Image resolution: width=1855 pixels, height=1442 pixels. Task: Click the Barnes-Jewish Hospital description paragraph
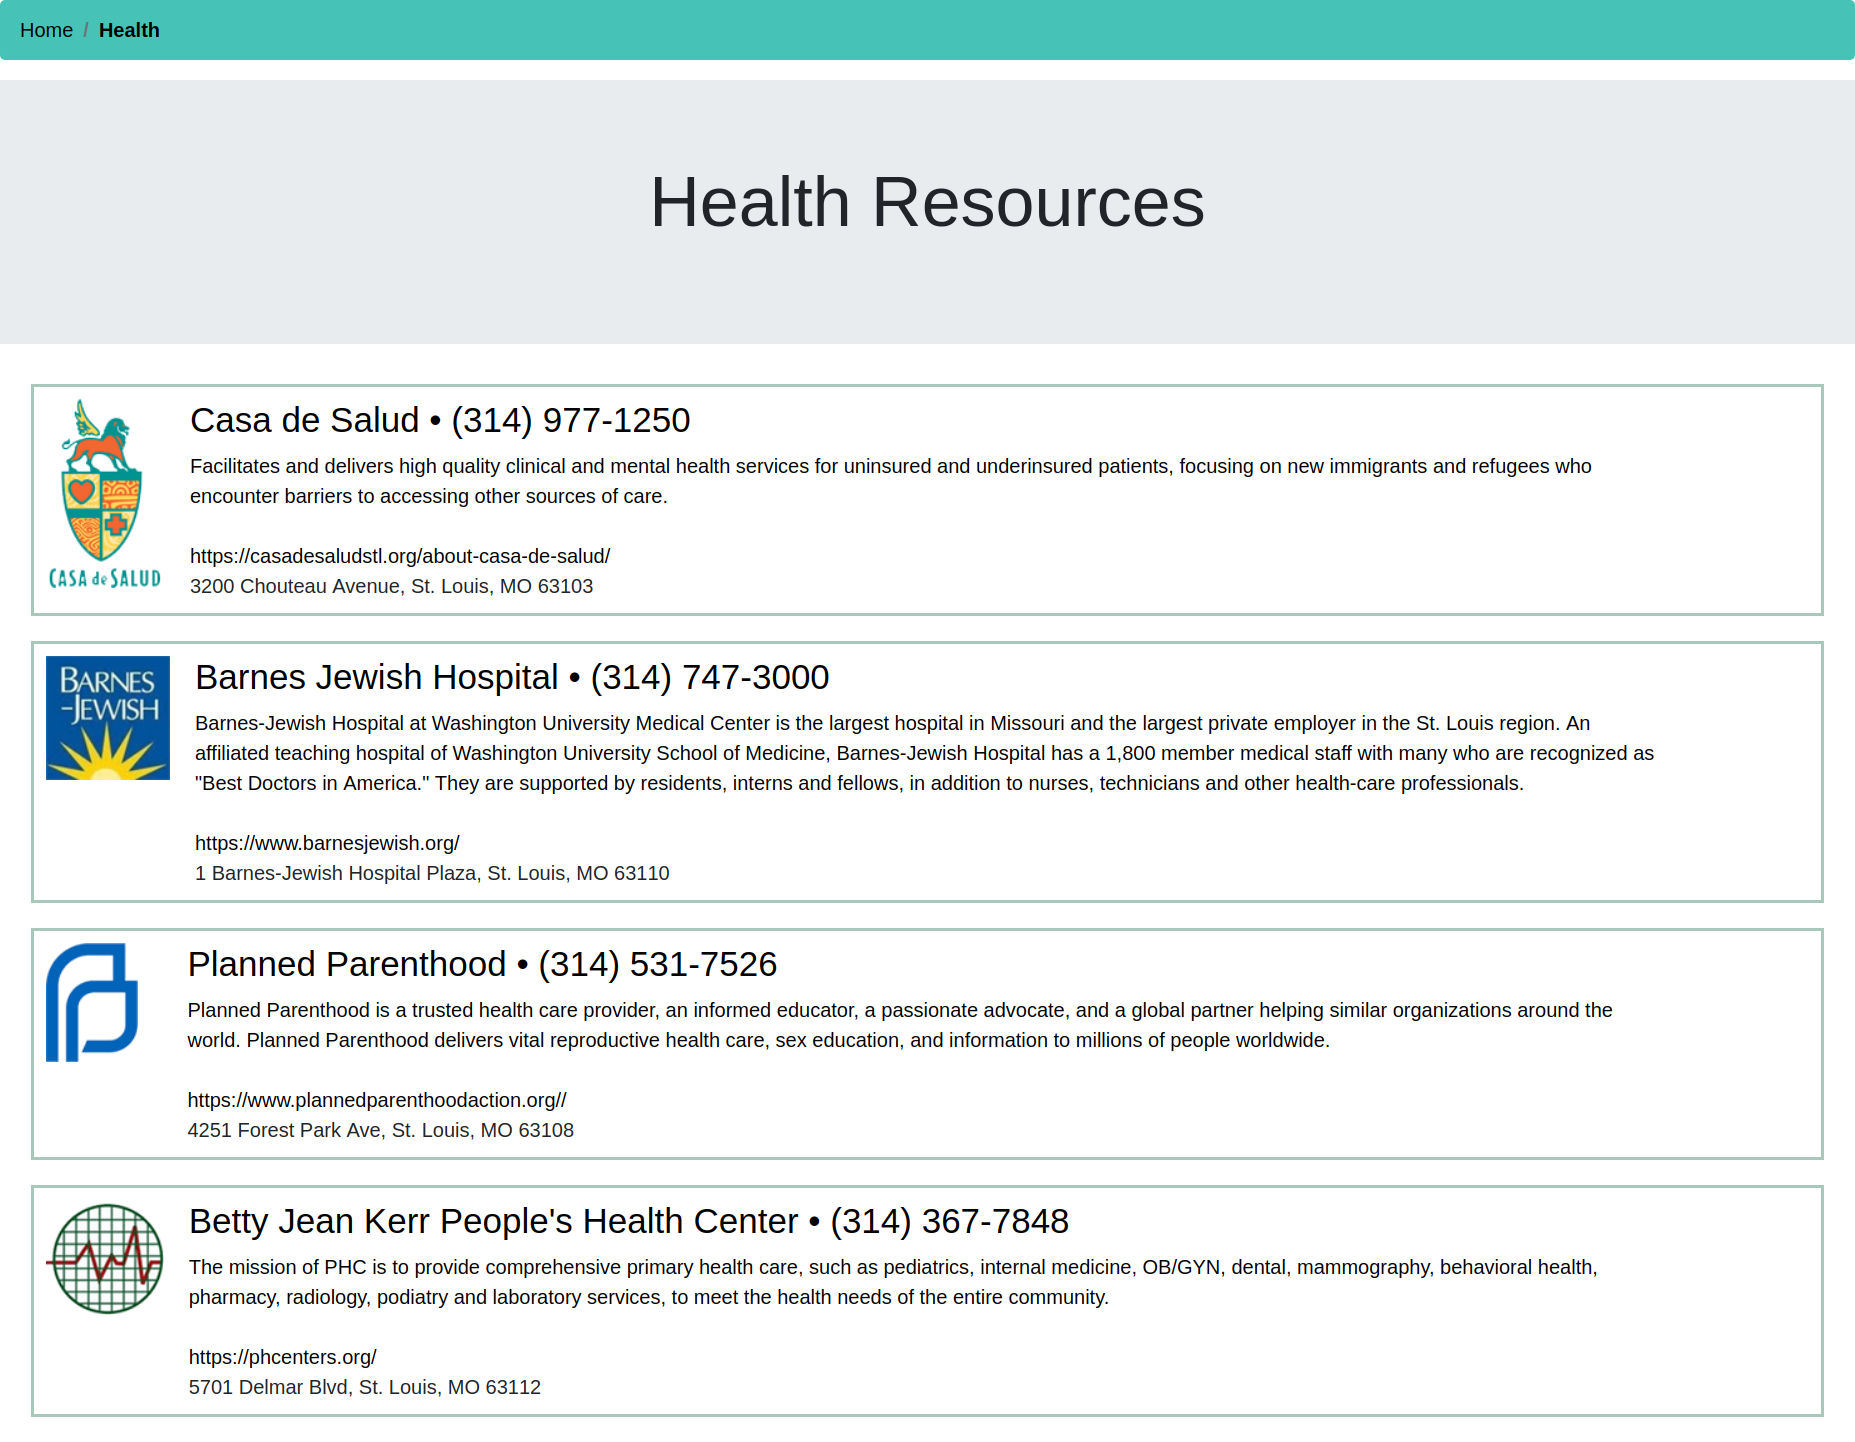click(x=925, y=753)
